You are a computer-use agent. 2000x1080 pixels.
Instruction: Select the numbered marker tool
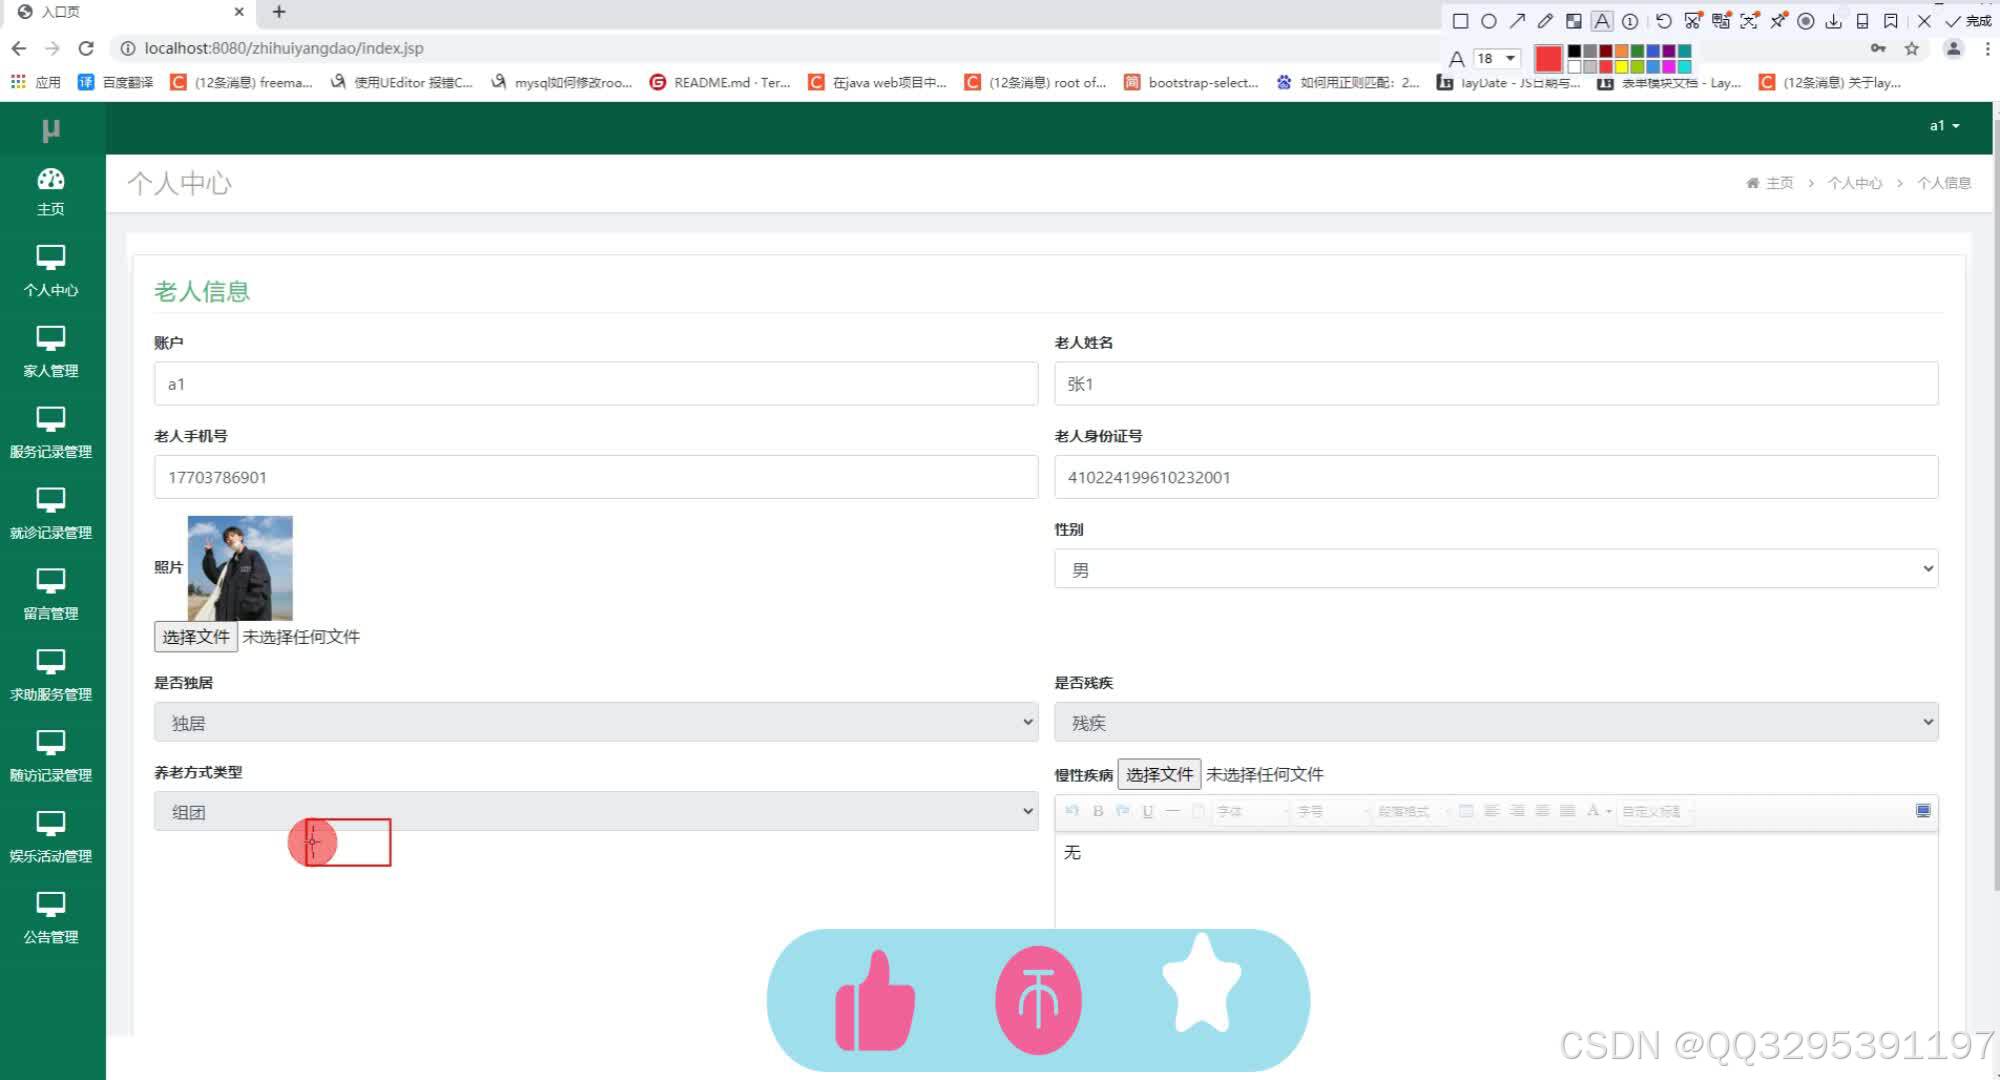pyautogui.click(x=1630, y=21)
